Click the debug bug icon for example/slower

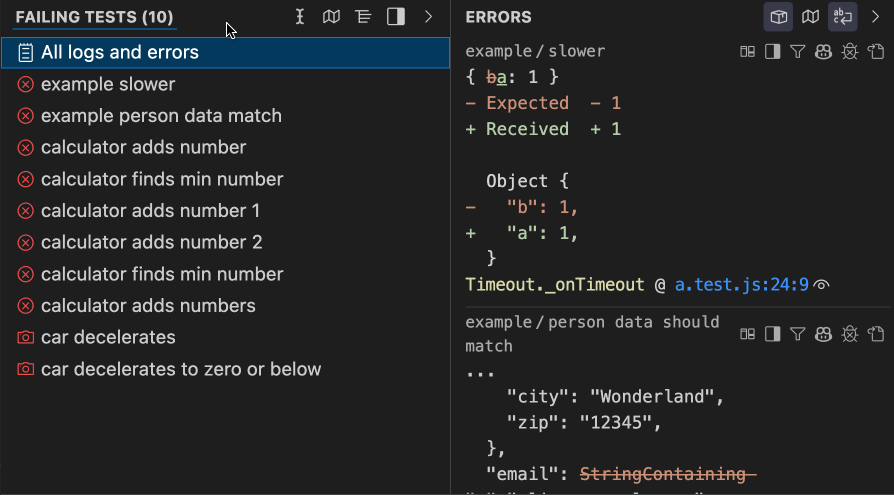click(850, 52)
